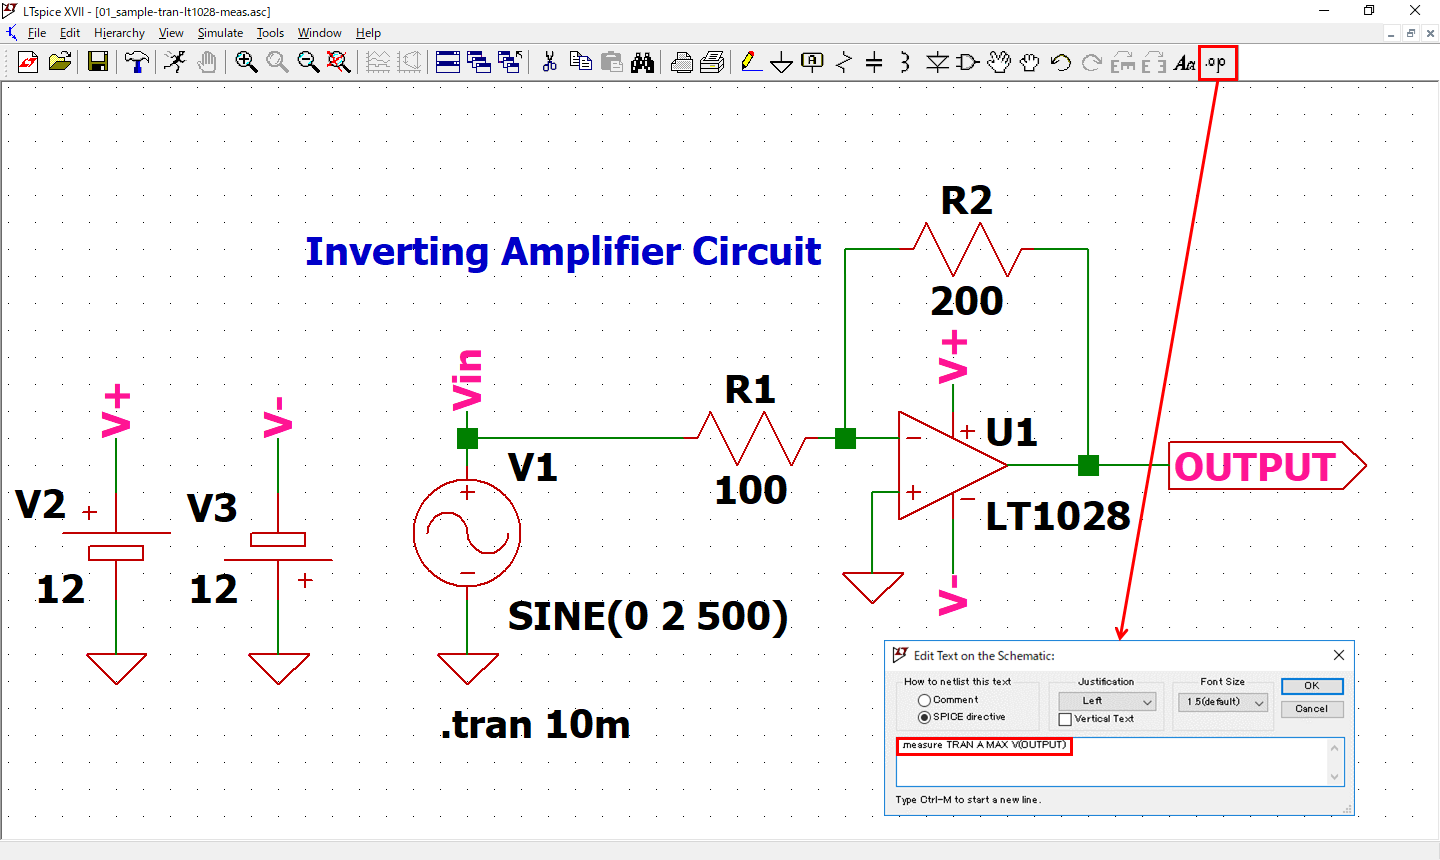Open the Hierarchy menu
The image size is (1440, 860).
coord(119,33)
